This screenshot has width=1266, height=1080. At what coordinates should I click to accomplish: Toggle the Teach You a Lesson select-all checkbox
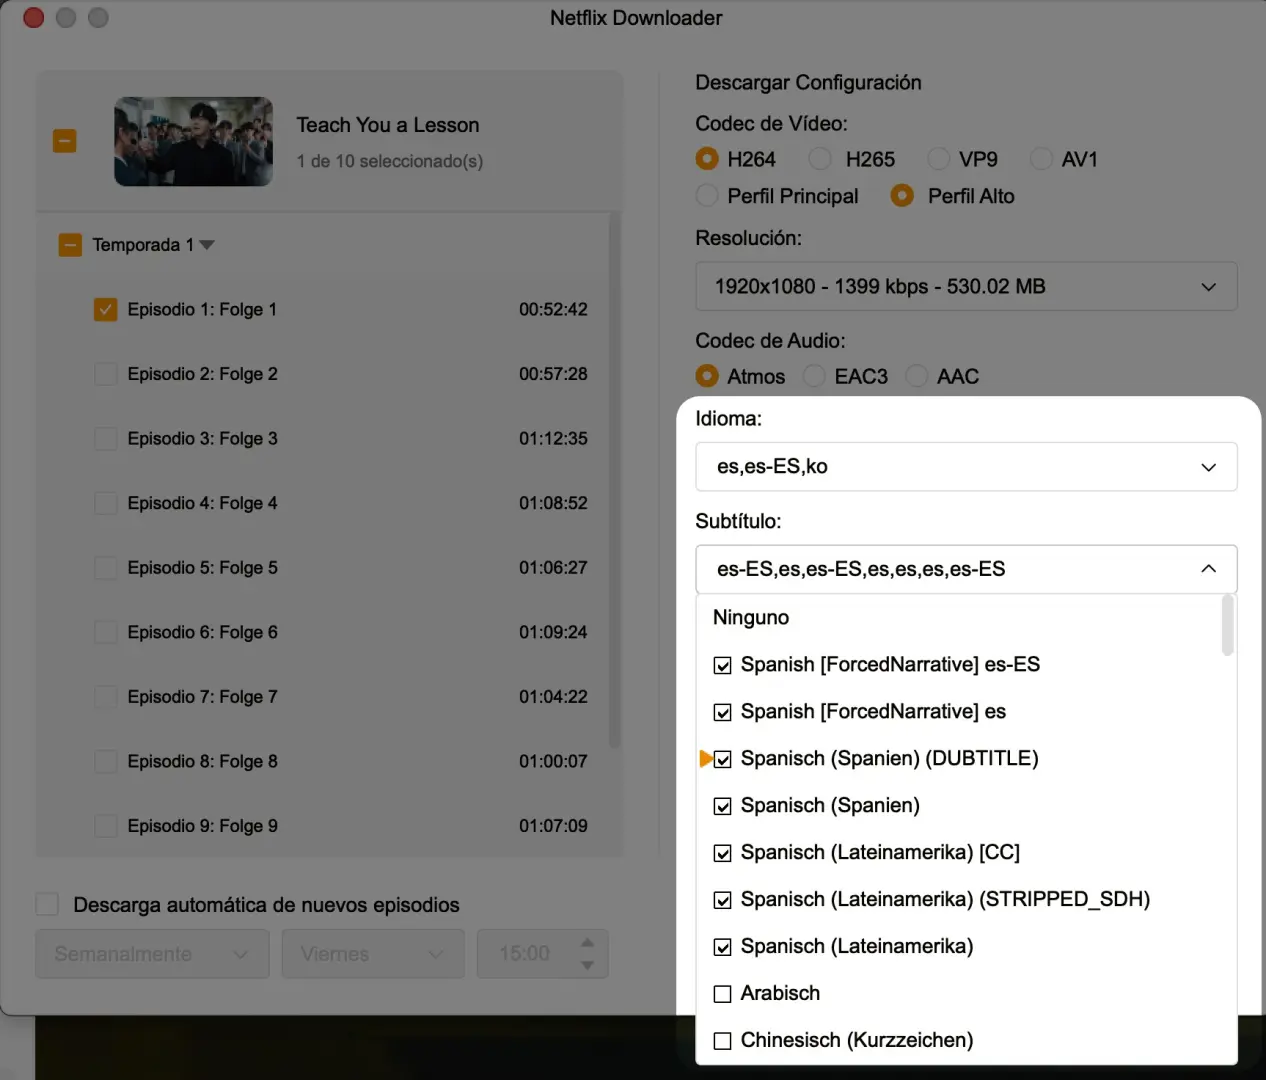[x=65, y=141]
